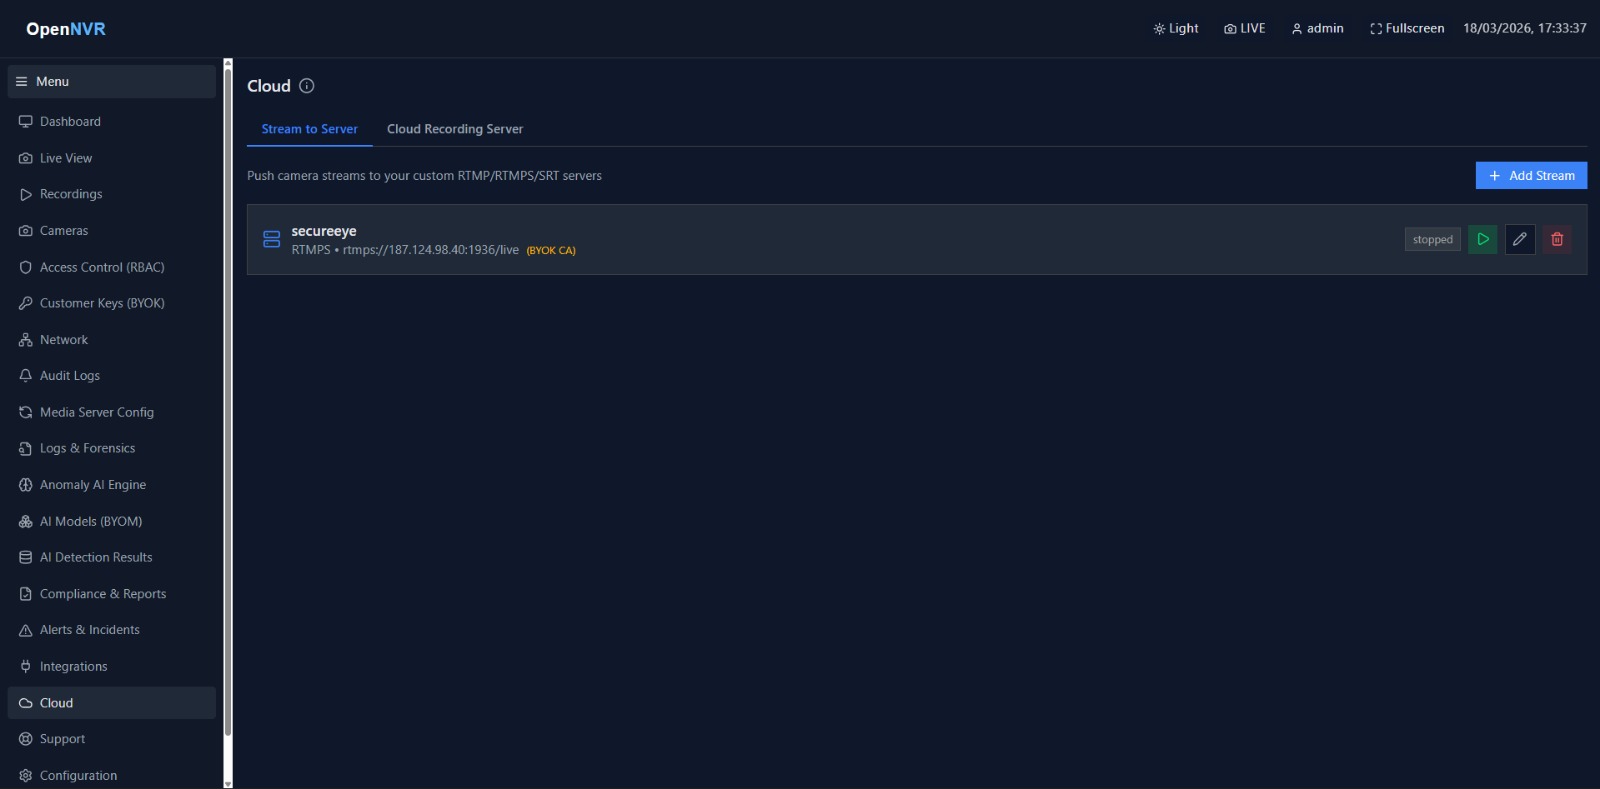1600x789 pixels.
Task: Select the Stream to Server tab
Action: 310,129
